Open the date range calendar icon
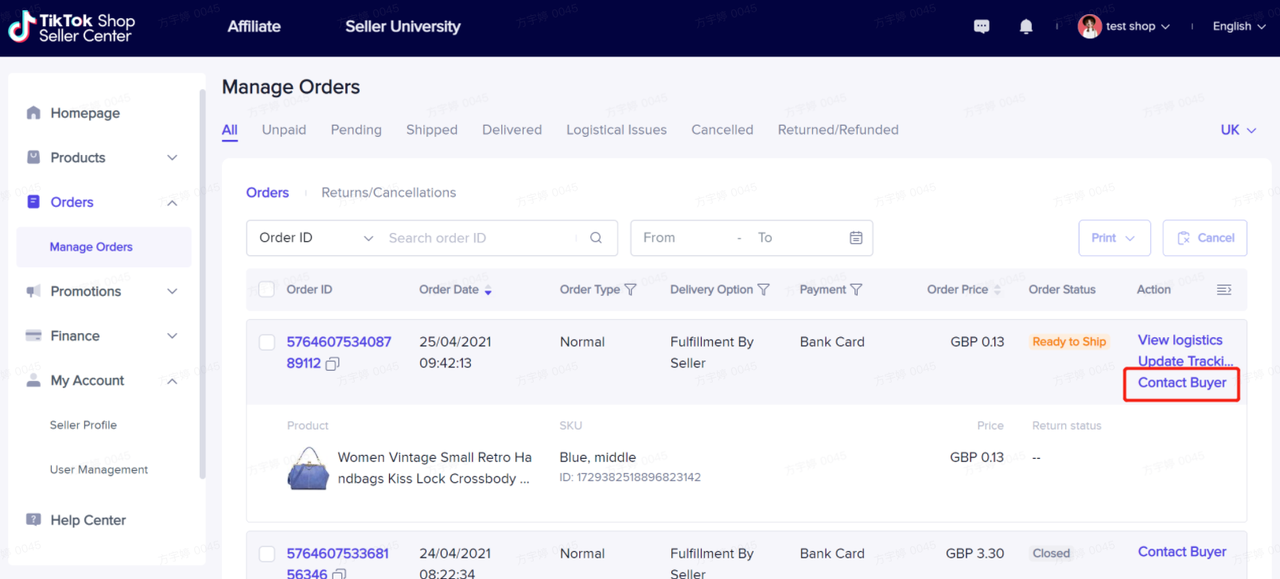 pyautogui.click(x=856, y=238)
